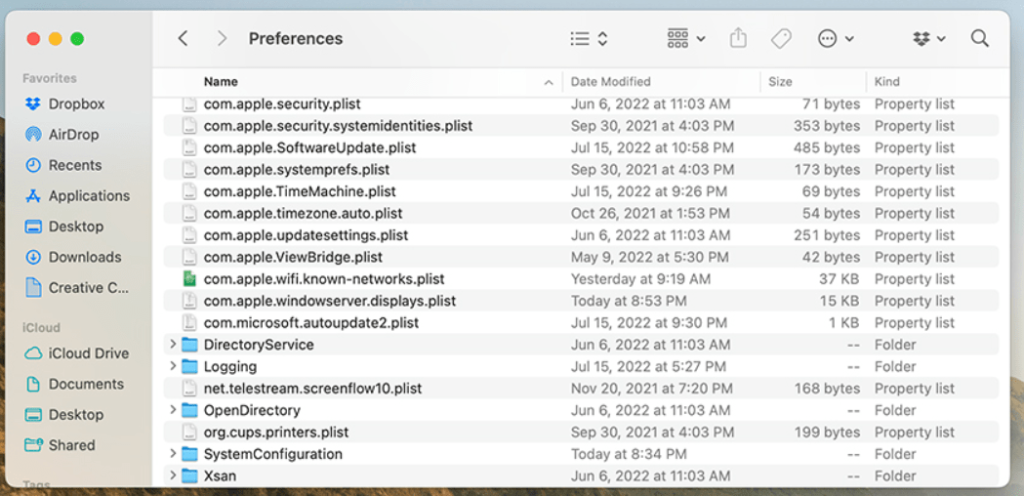Toggle the sort direction arrow in Name column
Image resolution: width=1024 pixels, height=496 pixels.
coord(549,83)
